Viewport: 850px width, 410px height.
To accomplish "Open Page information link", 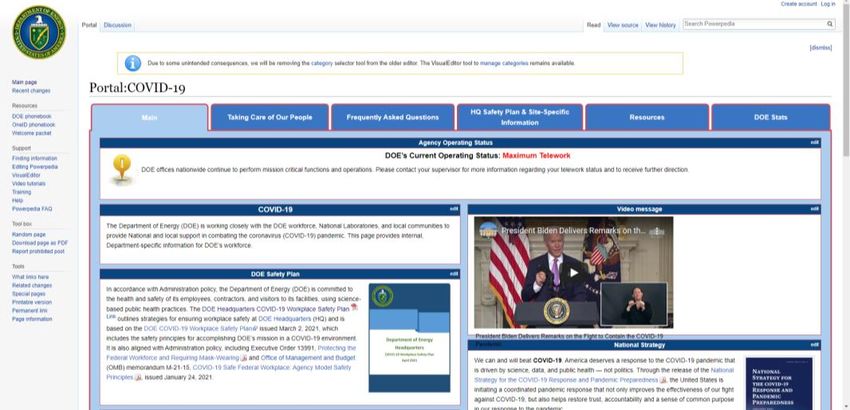I will coord(32,319).
